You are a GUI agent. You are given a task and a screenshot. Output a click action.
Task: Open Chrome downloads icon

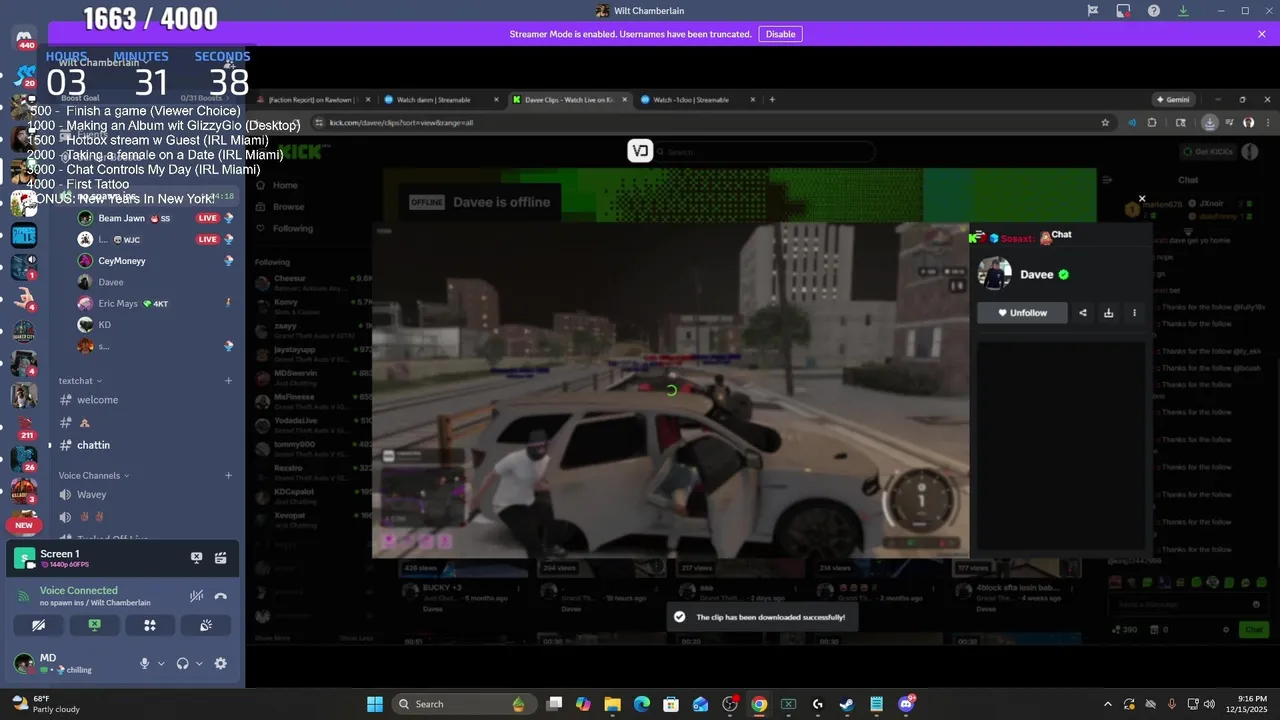1210,123
